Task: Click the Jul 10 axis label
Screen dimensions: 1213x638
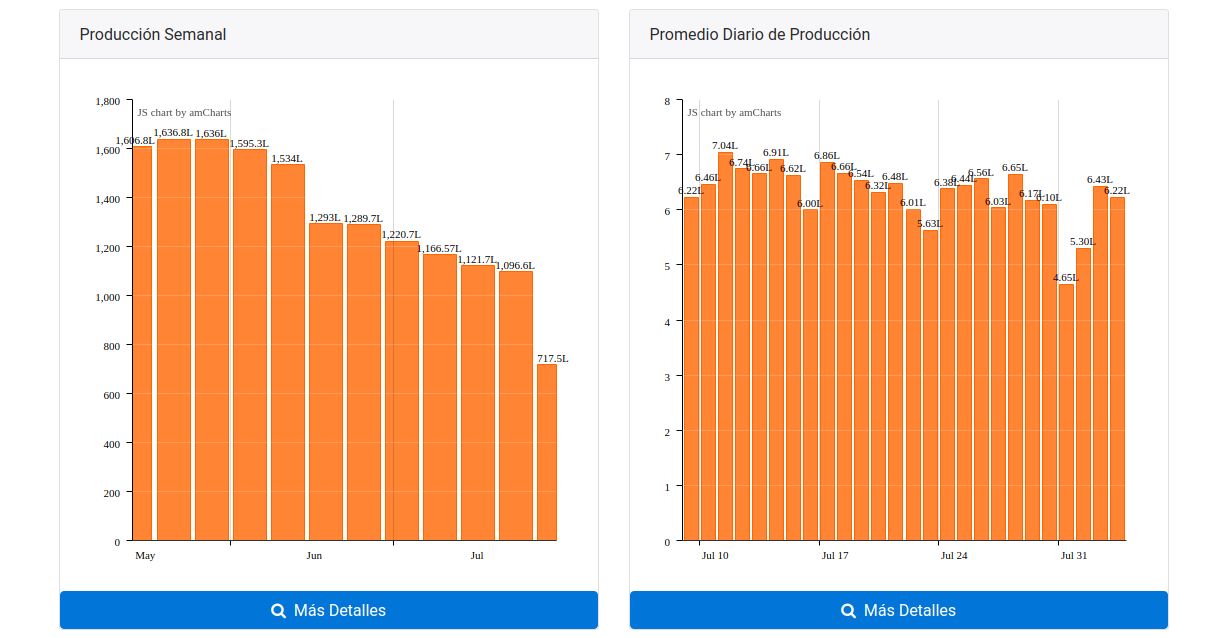Action: 715,555
